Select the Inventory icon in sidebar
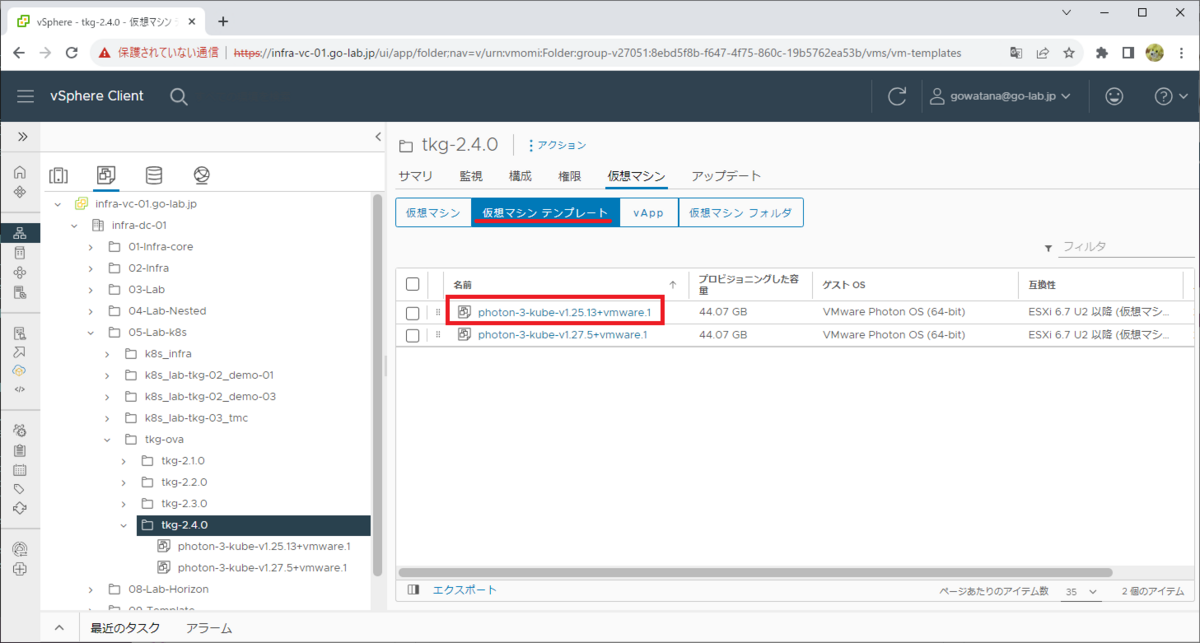The height and width of the screenshot is (643, 1200). 20,233
